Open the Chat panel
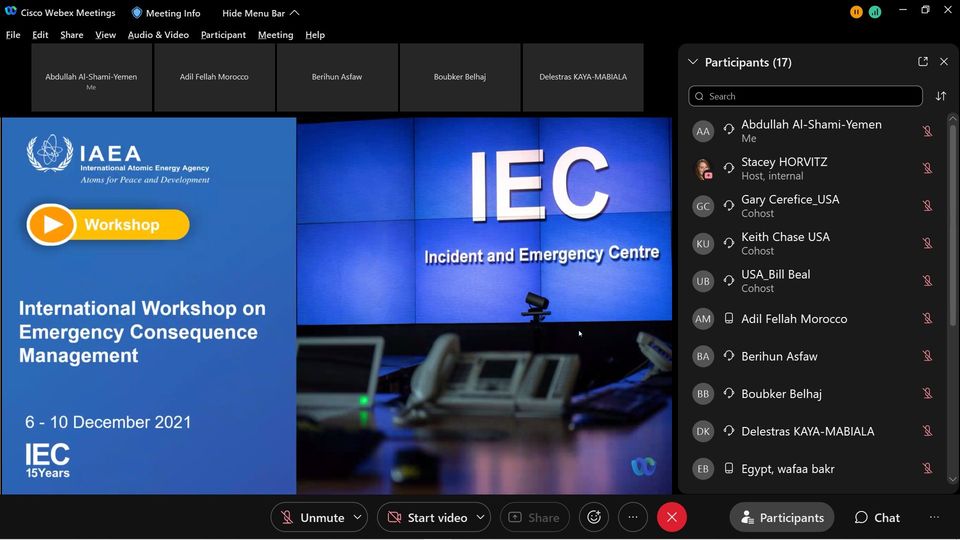Screen dimensions: 960x540 coord(877,517)
